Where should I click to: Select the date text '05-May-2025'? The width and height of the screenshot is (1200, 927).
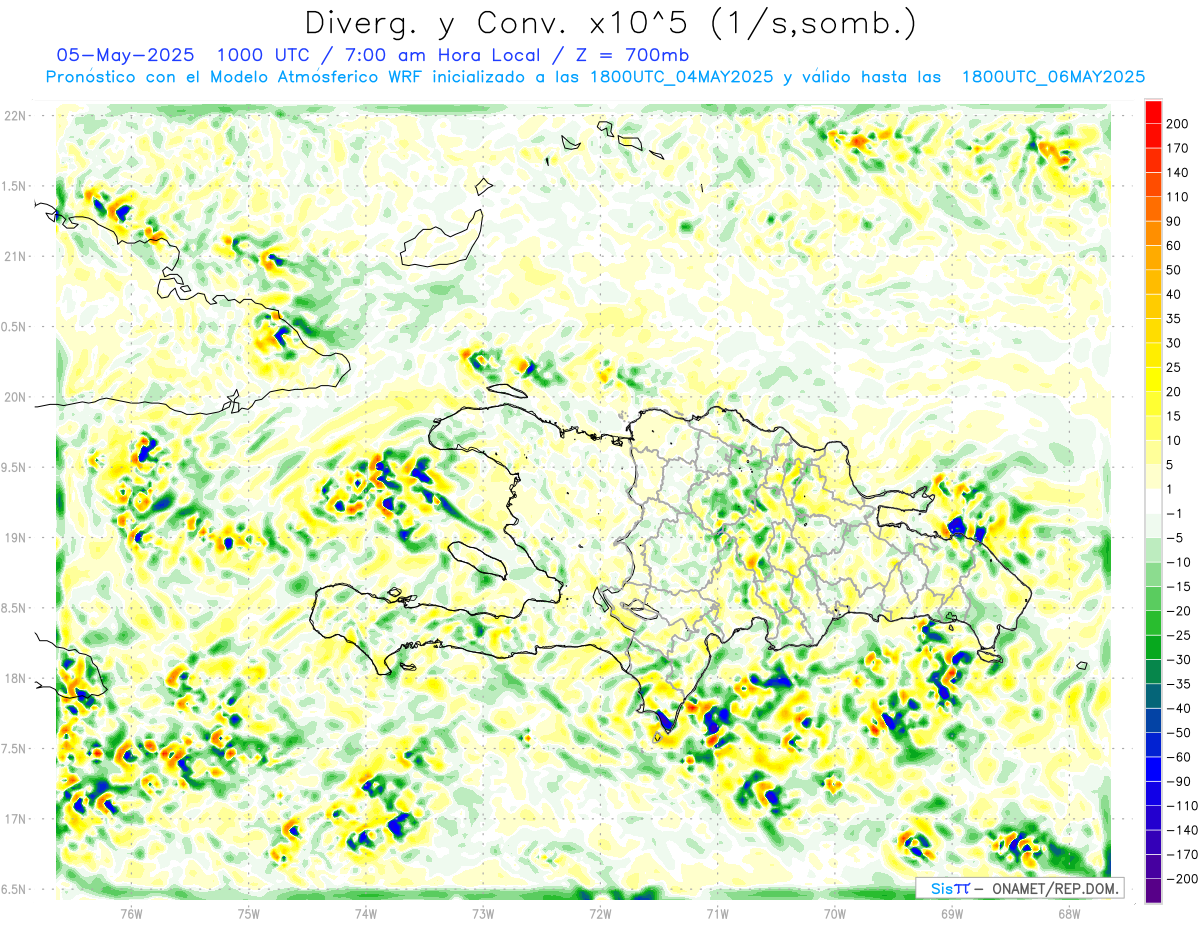pyautogui.click(x=127, y=54)
